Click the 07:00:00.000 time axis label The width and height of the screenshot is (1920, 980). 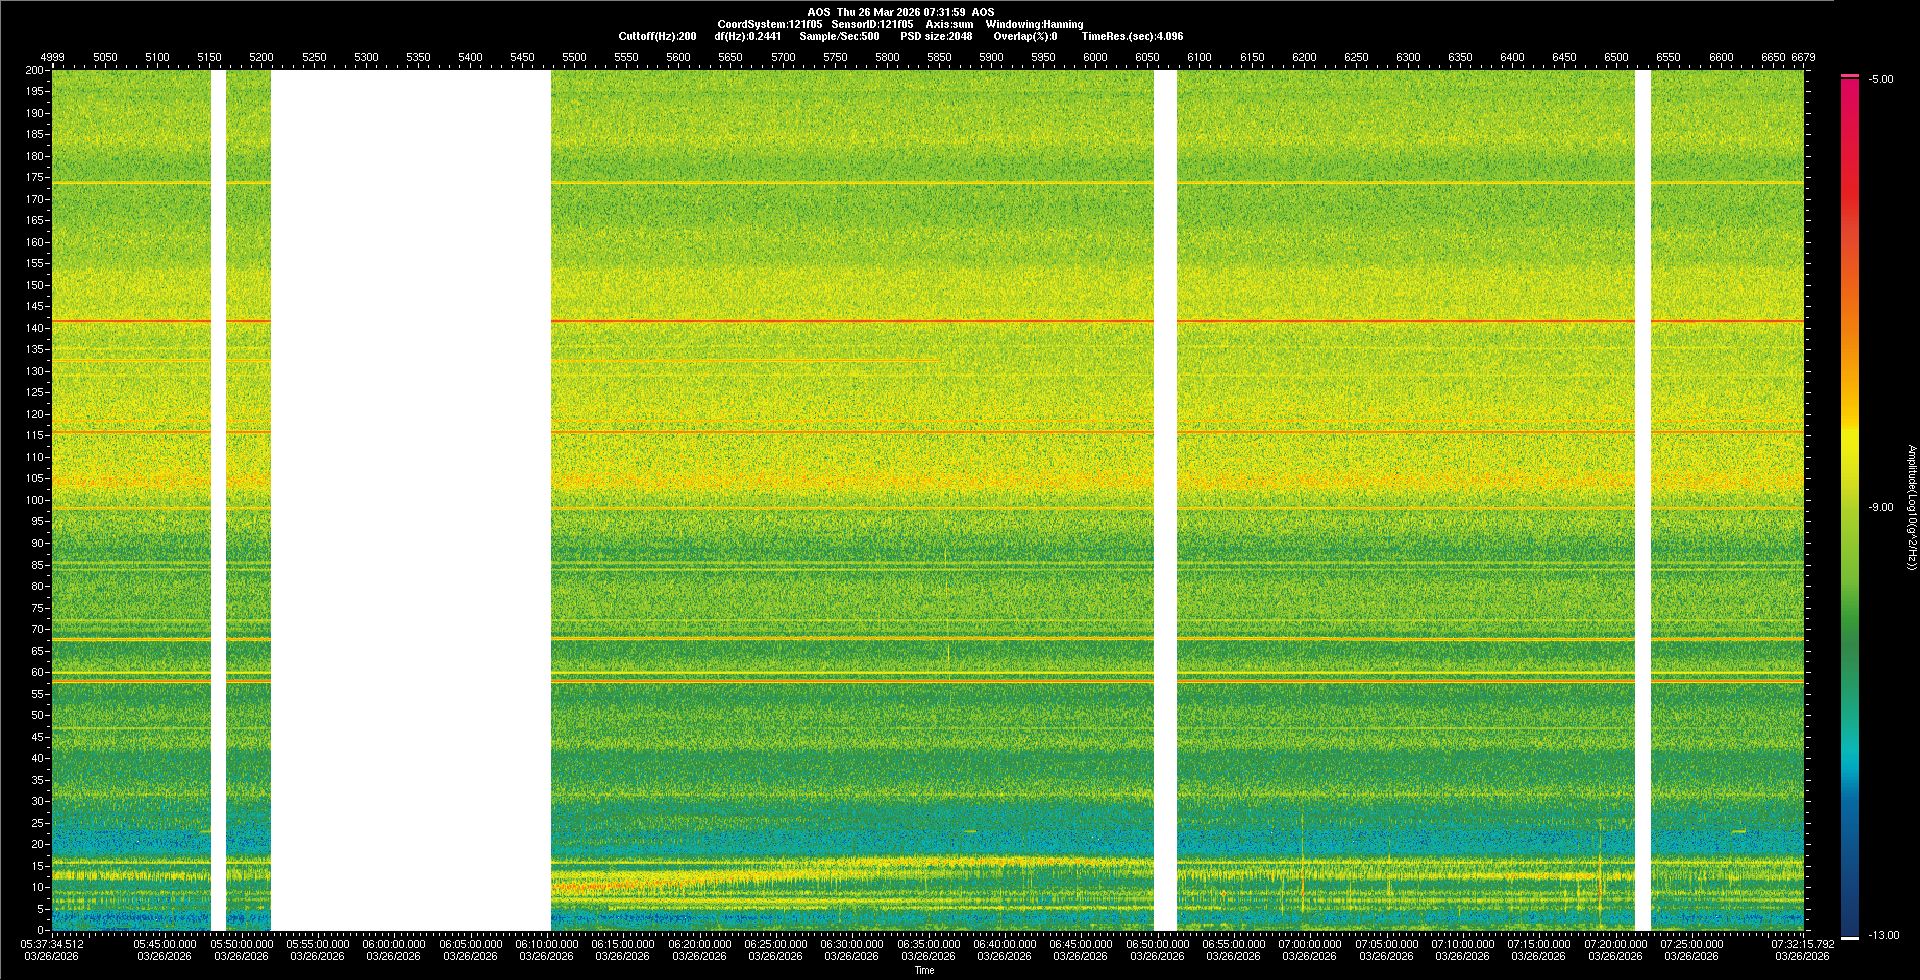(x=1309, y=944)
